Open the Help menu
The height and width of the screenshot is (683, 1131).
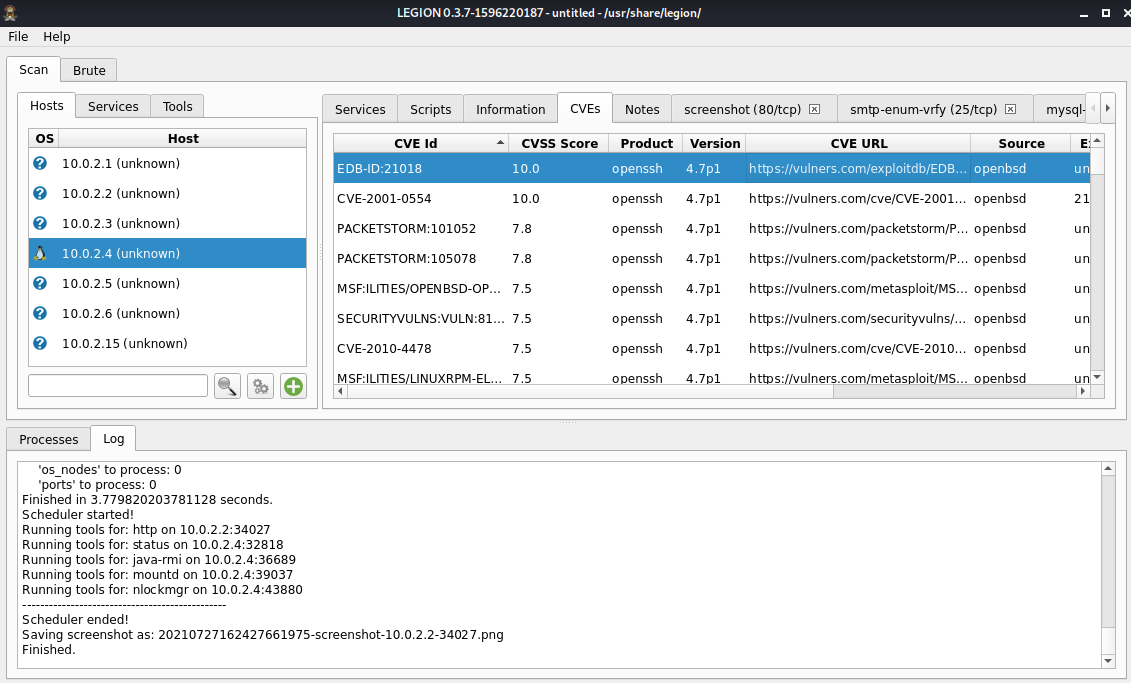(57, 36)
